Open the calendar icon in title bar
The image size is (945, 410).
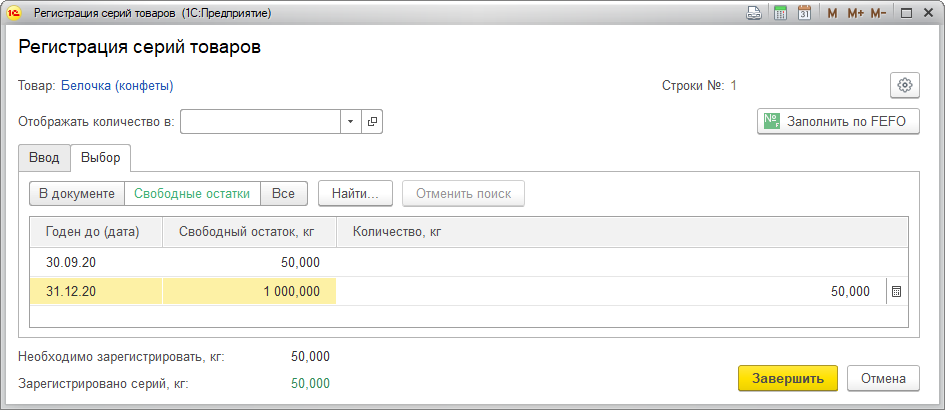pyautogui.click(x=804, y=14)
